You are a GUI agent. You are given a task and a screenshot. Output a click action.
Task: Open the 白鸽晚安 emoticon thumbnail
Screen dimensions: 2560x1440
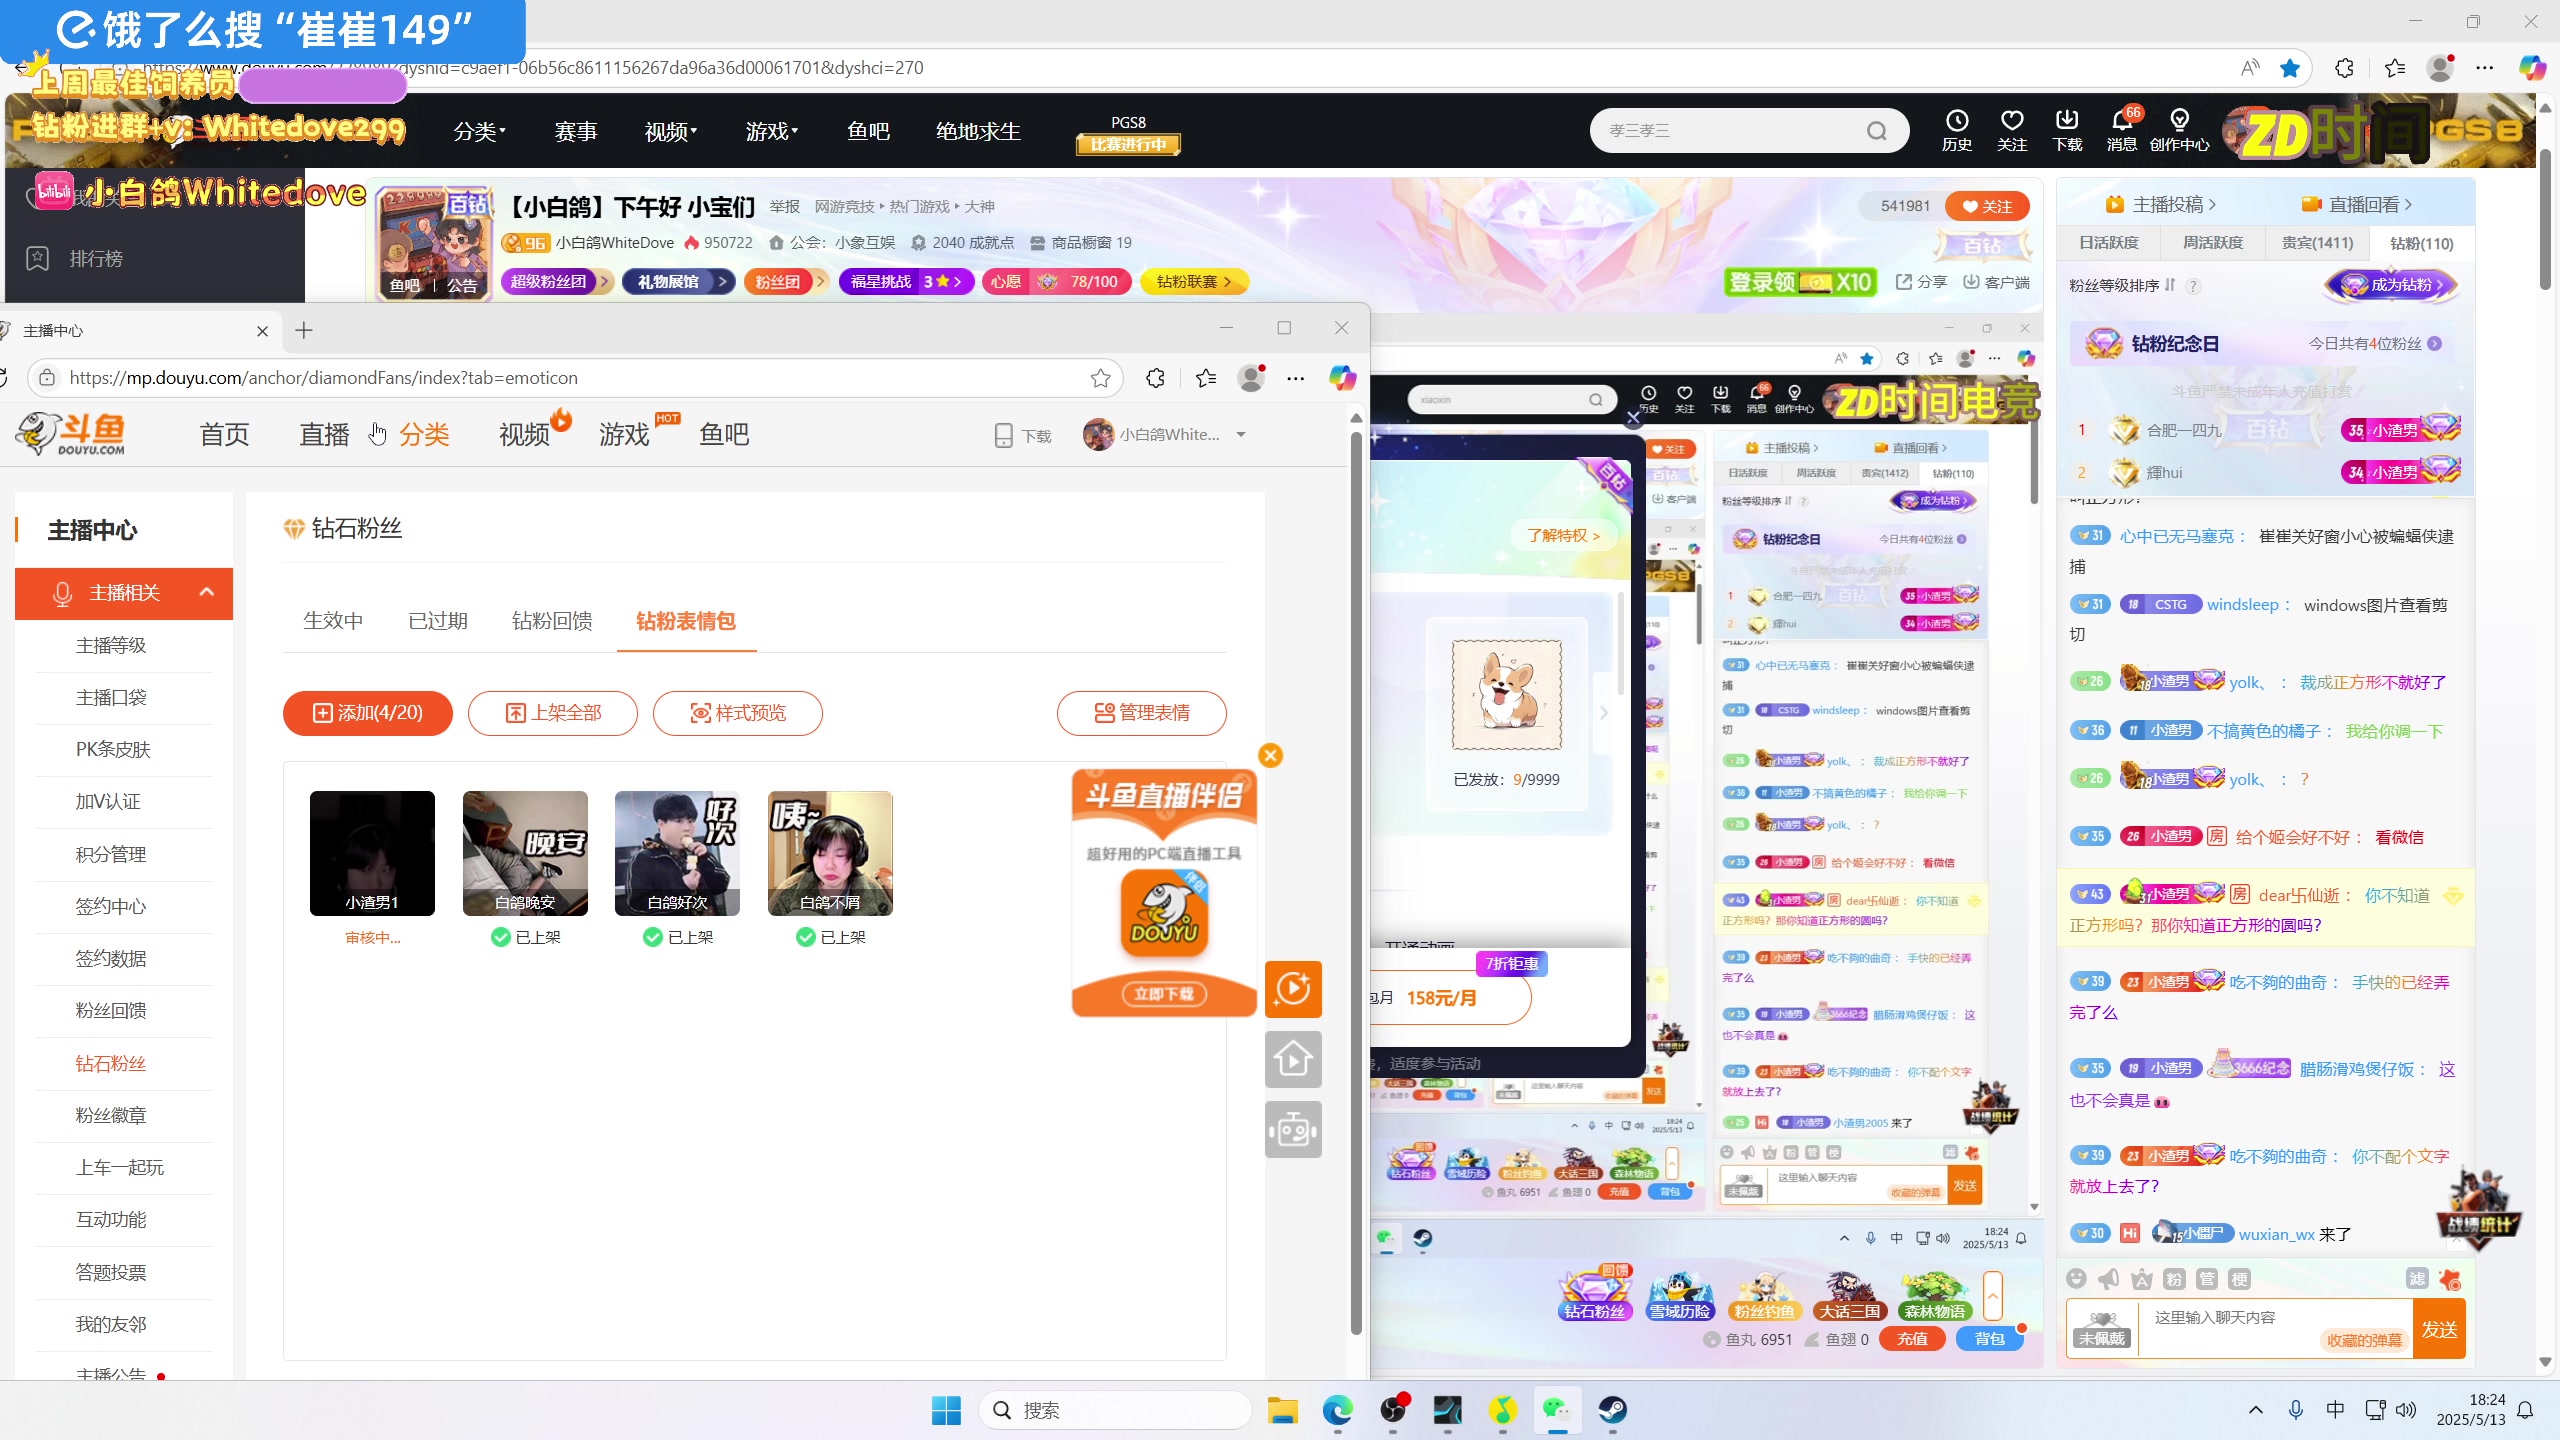point(525,853)
